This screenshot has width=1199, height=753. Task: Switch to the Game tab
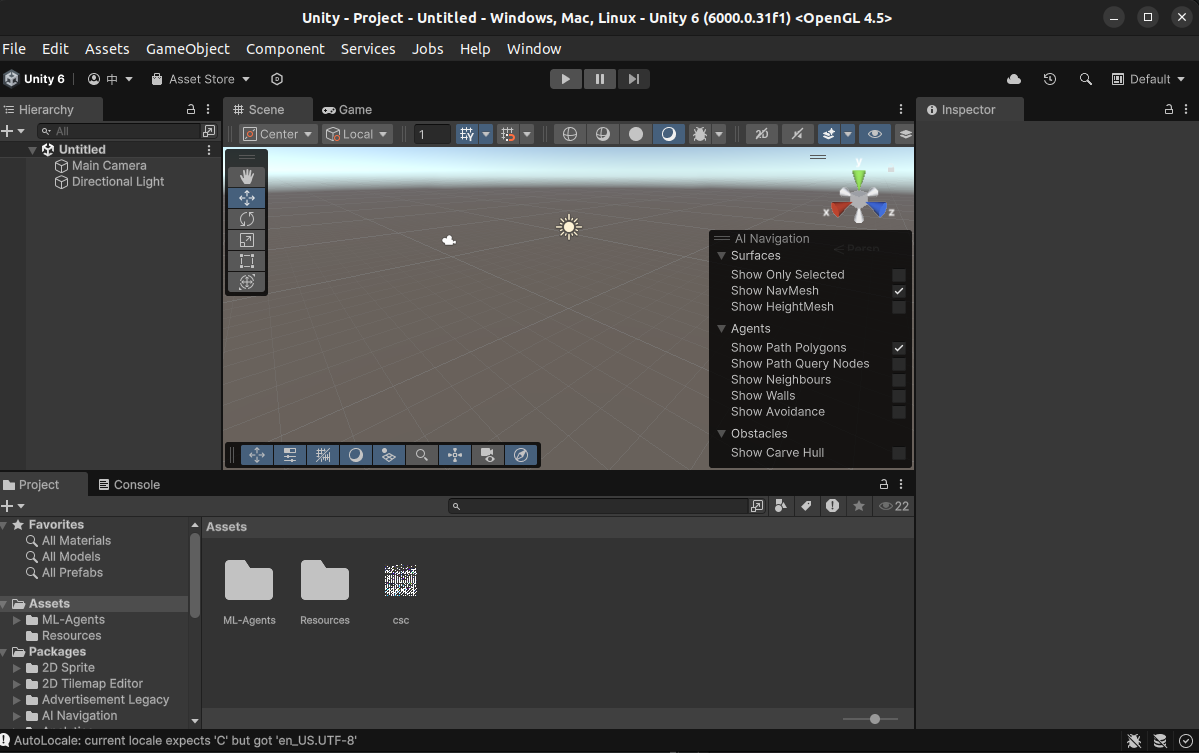[346, 109]
